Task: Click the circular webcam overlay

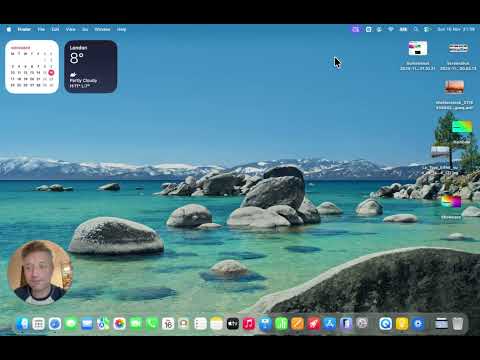Action: [x=40, y=272]
